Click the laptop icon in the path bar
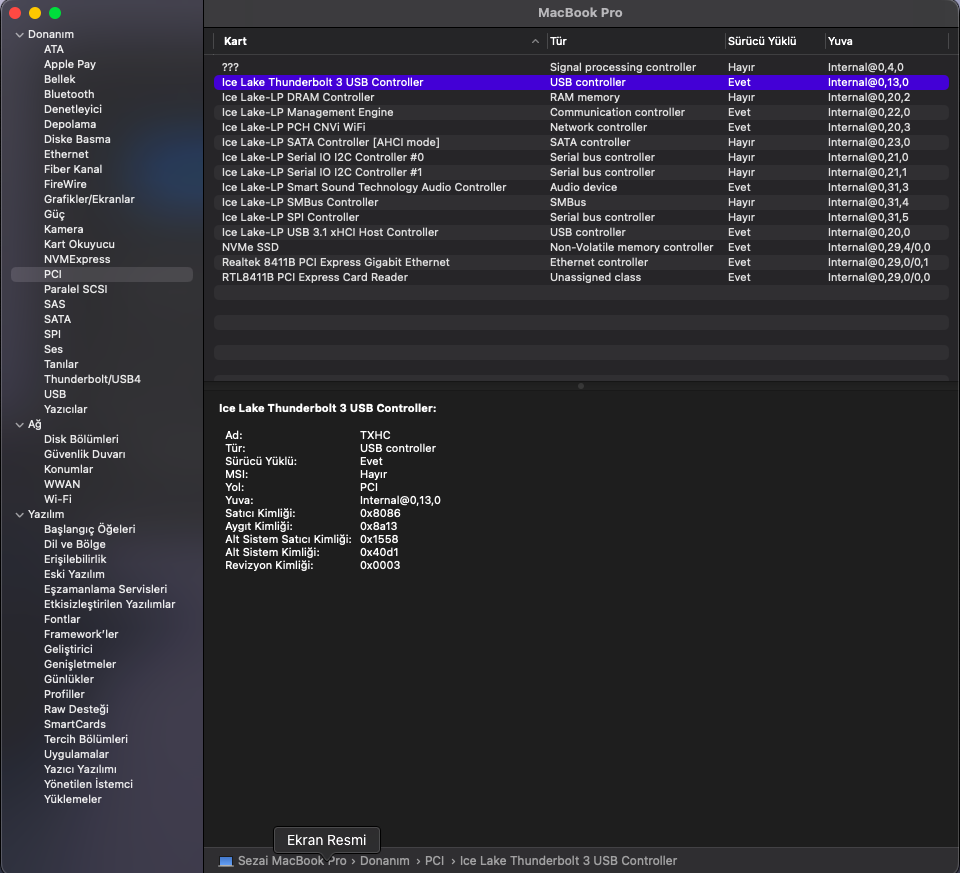The height and width of the screenshot is (873, 960). pyautogui.click(x=225, y=861)
